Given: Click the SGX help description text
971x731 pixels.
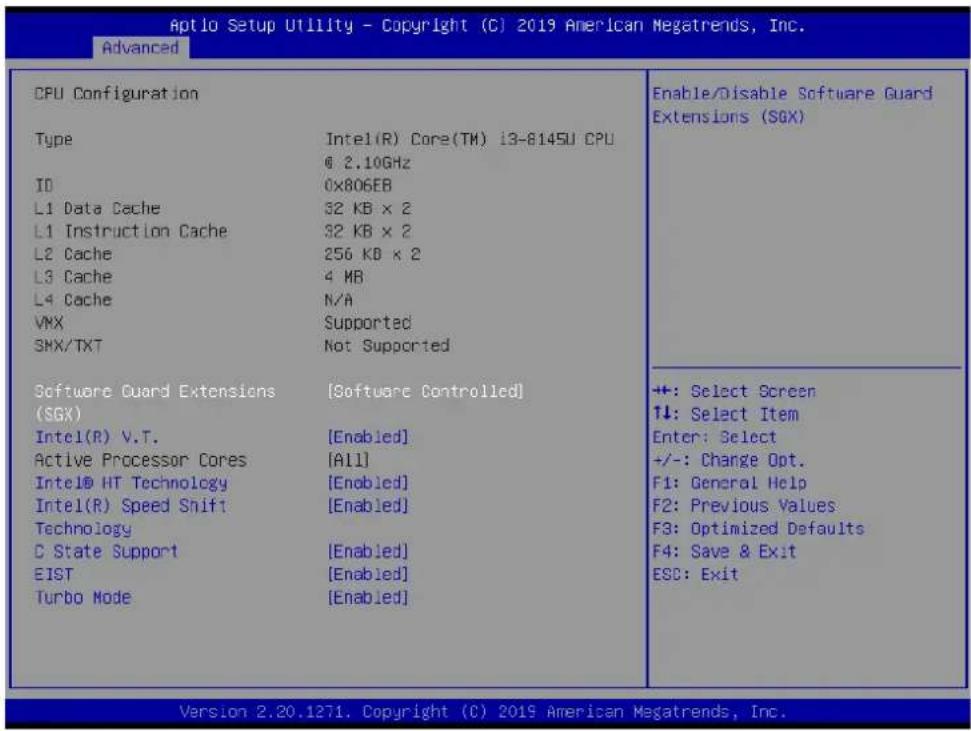Looking at the screenshot, I should (792, 105).
